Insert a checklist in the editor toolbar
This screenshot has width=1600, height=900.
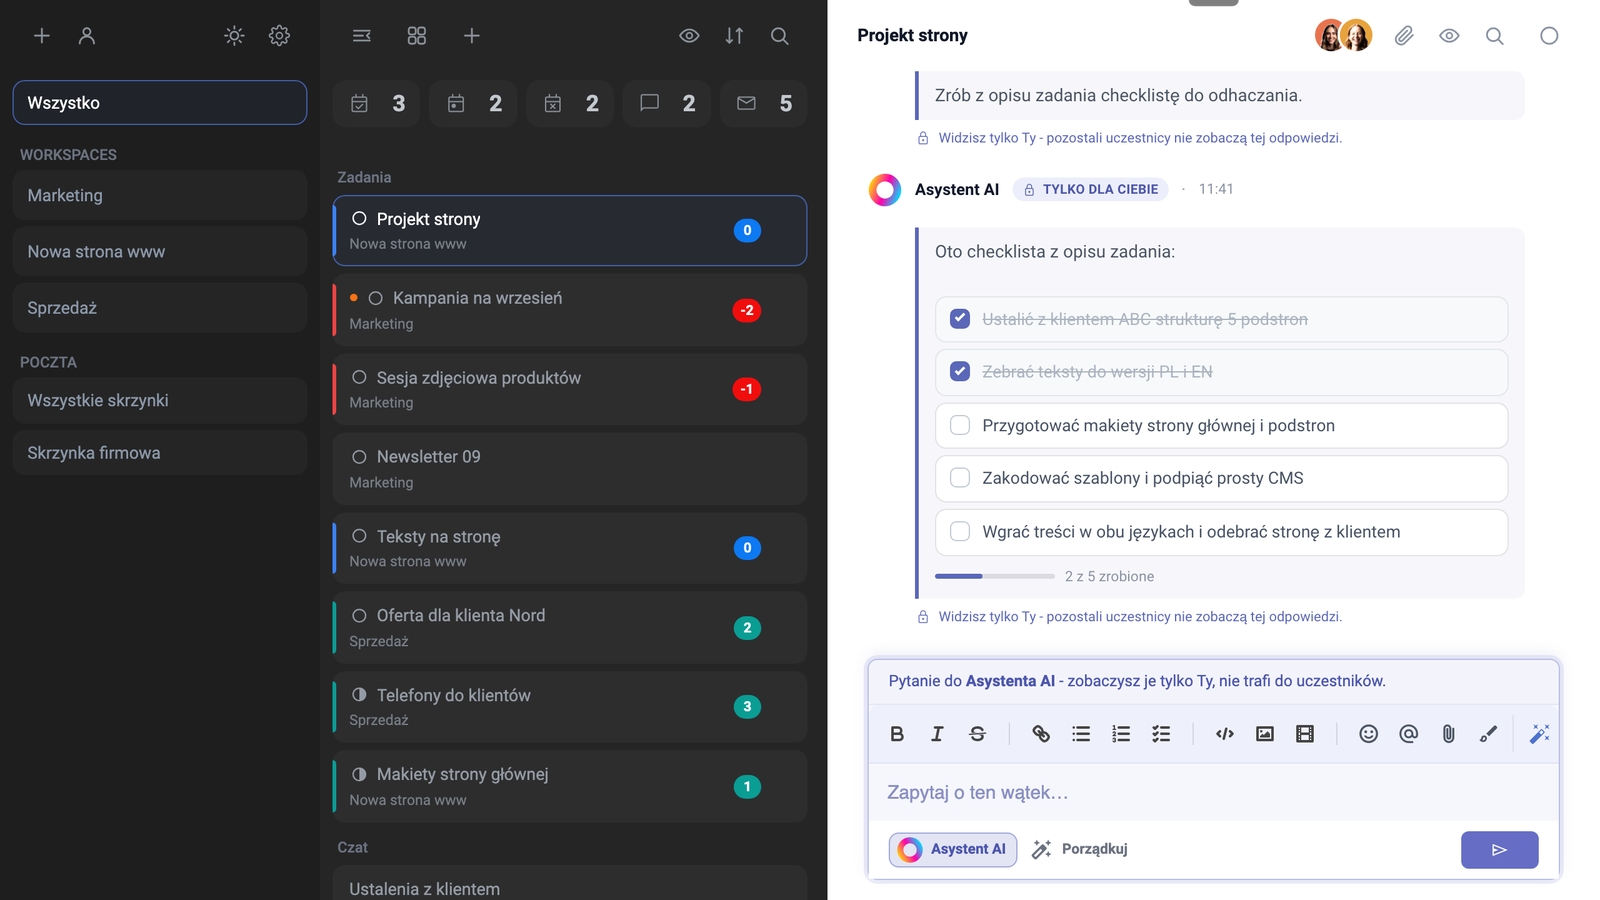pyautogui.click(x=1161, y=734)
